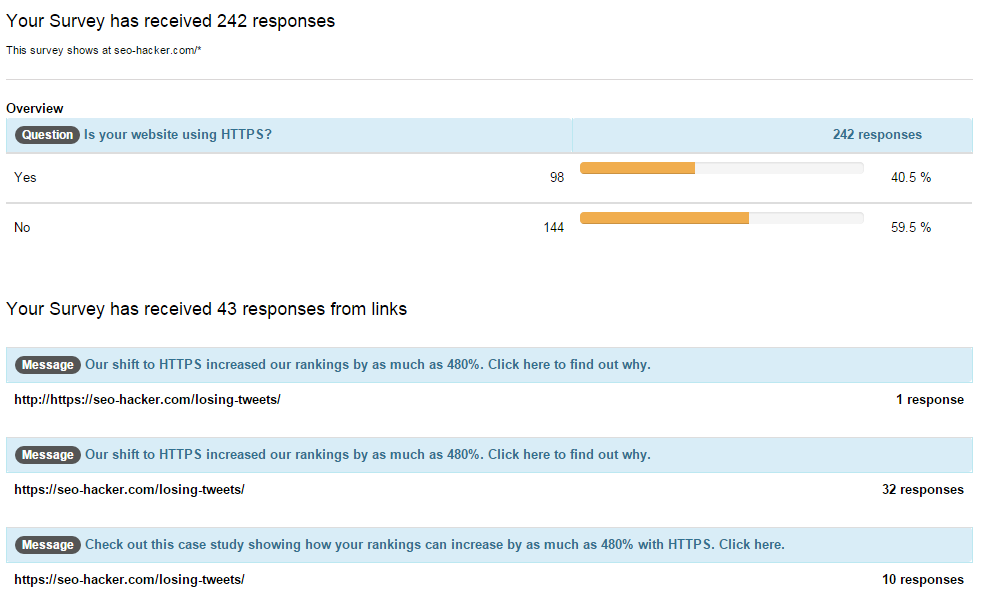Viewport: 982px width, 611px height.
Task: Select the "Yes" answer row label
Action: 25,177
